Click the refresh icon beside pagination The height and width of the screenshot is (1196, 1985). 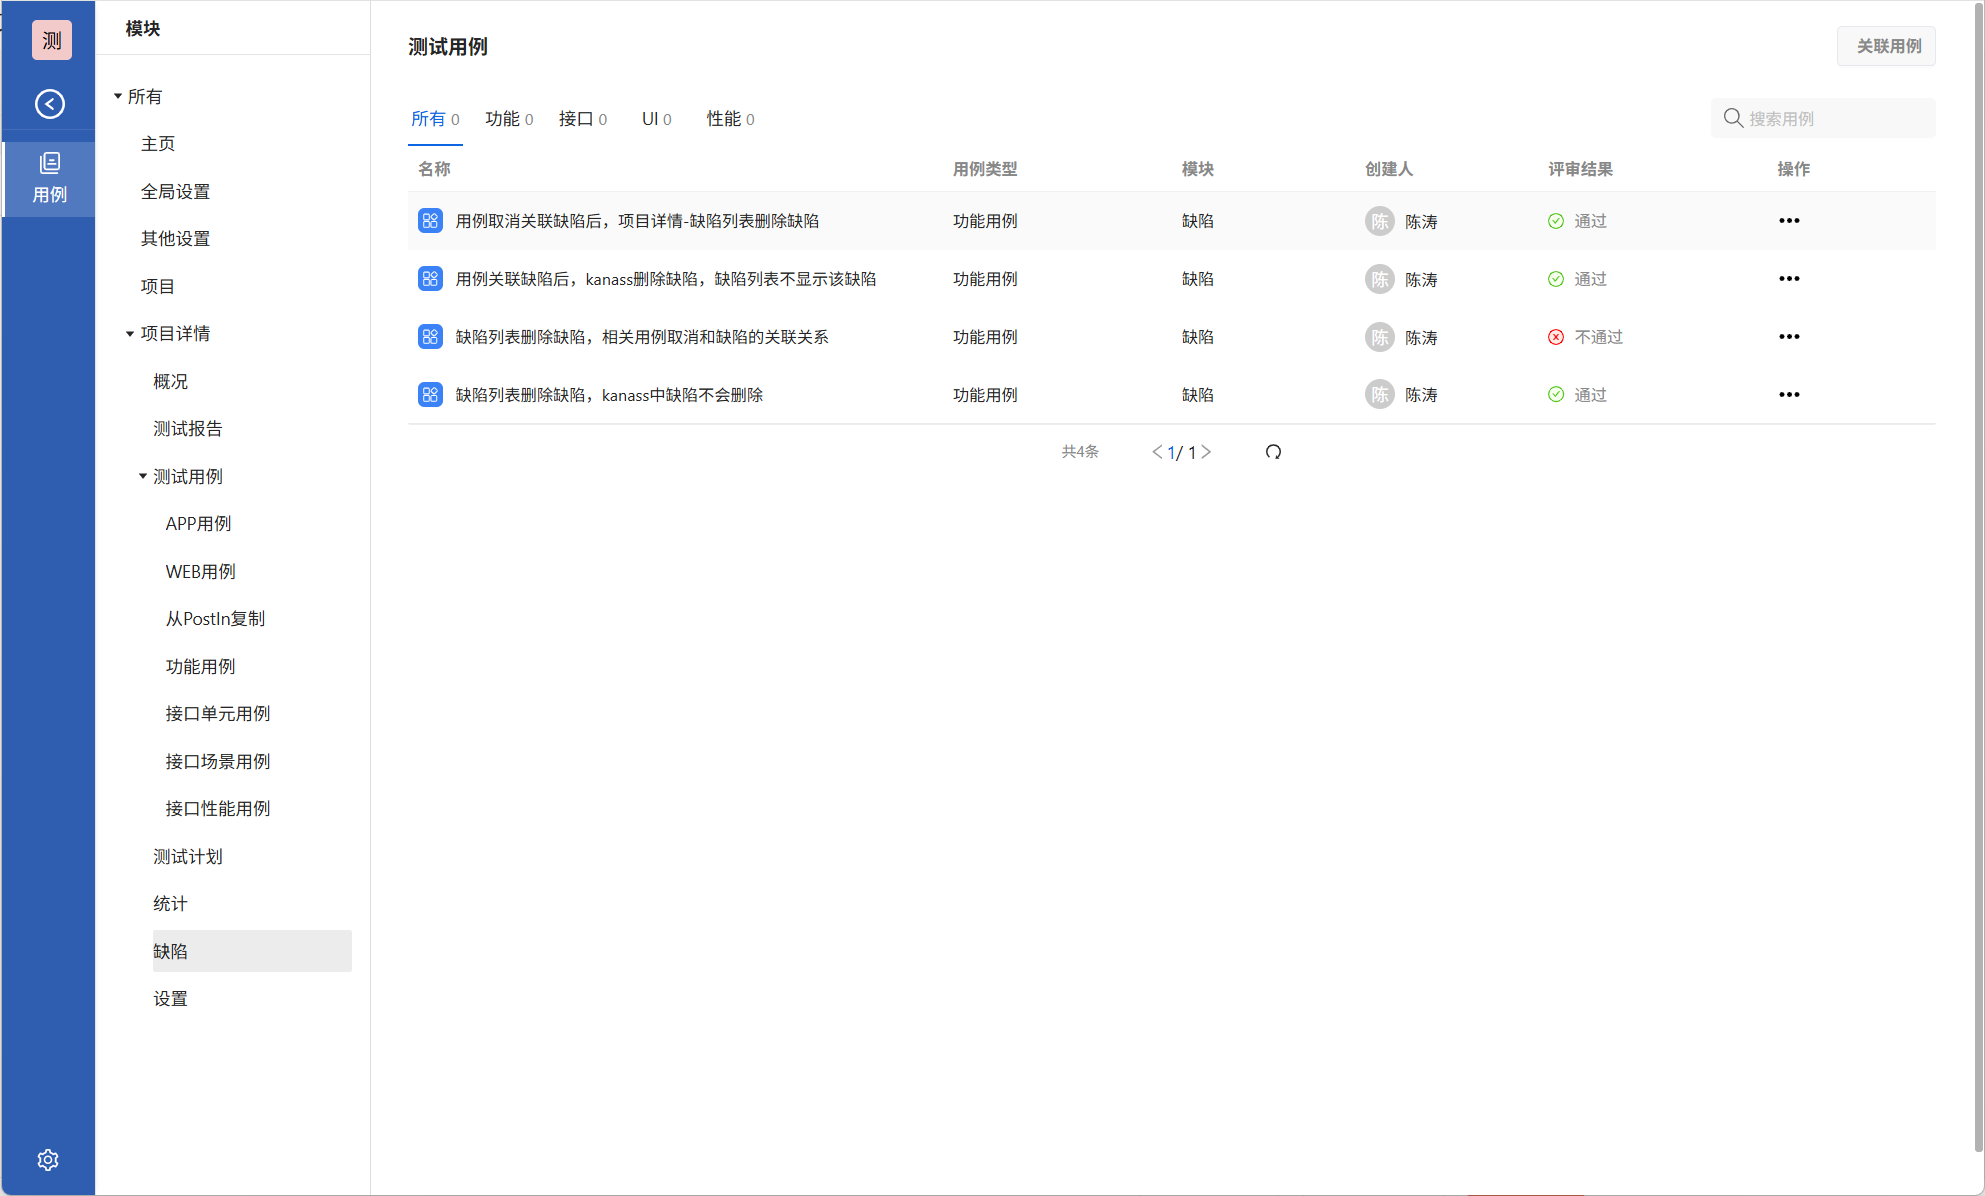click(x=1273, y=452)
